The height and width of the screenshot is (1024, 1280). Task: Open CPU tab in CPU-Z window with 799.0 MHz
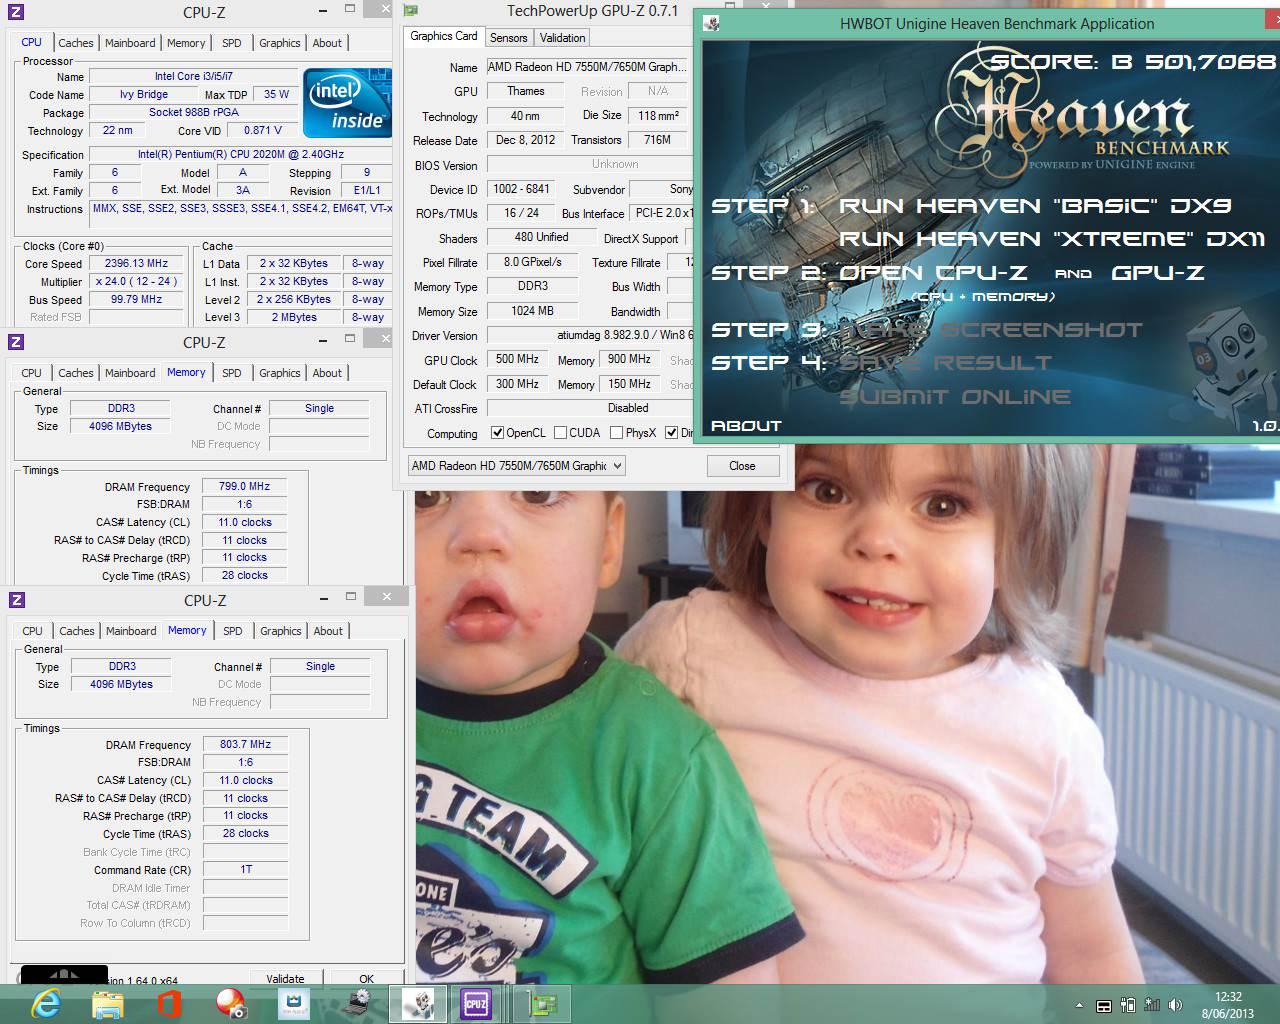pos(32,373)
